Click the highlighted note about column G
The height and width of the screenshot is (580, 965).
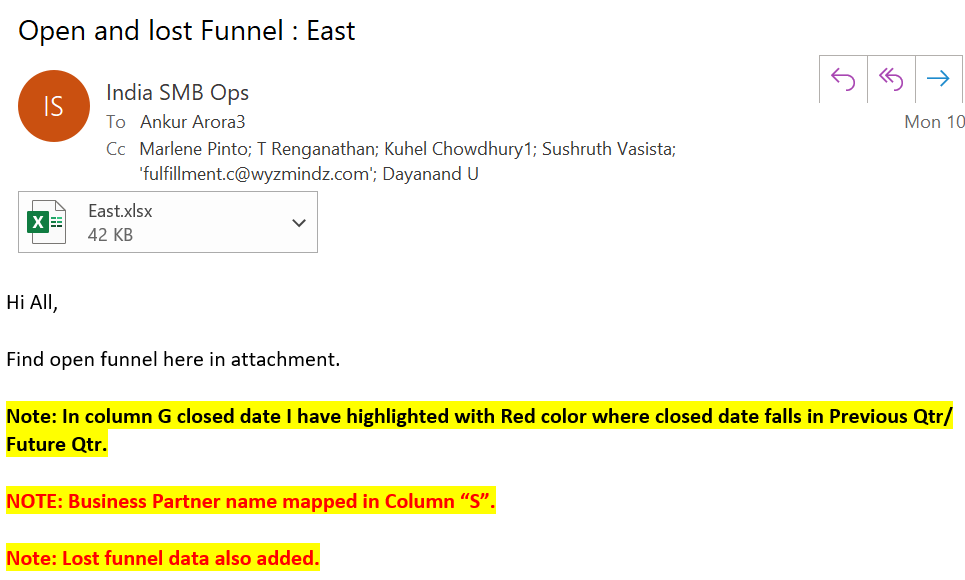click(x=480, y=416)
